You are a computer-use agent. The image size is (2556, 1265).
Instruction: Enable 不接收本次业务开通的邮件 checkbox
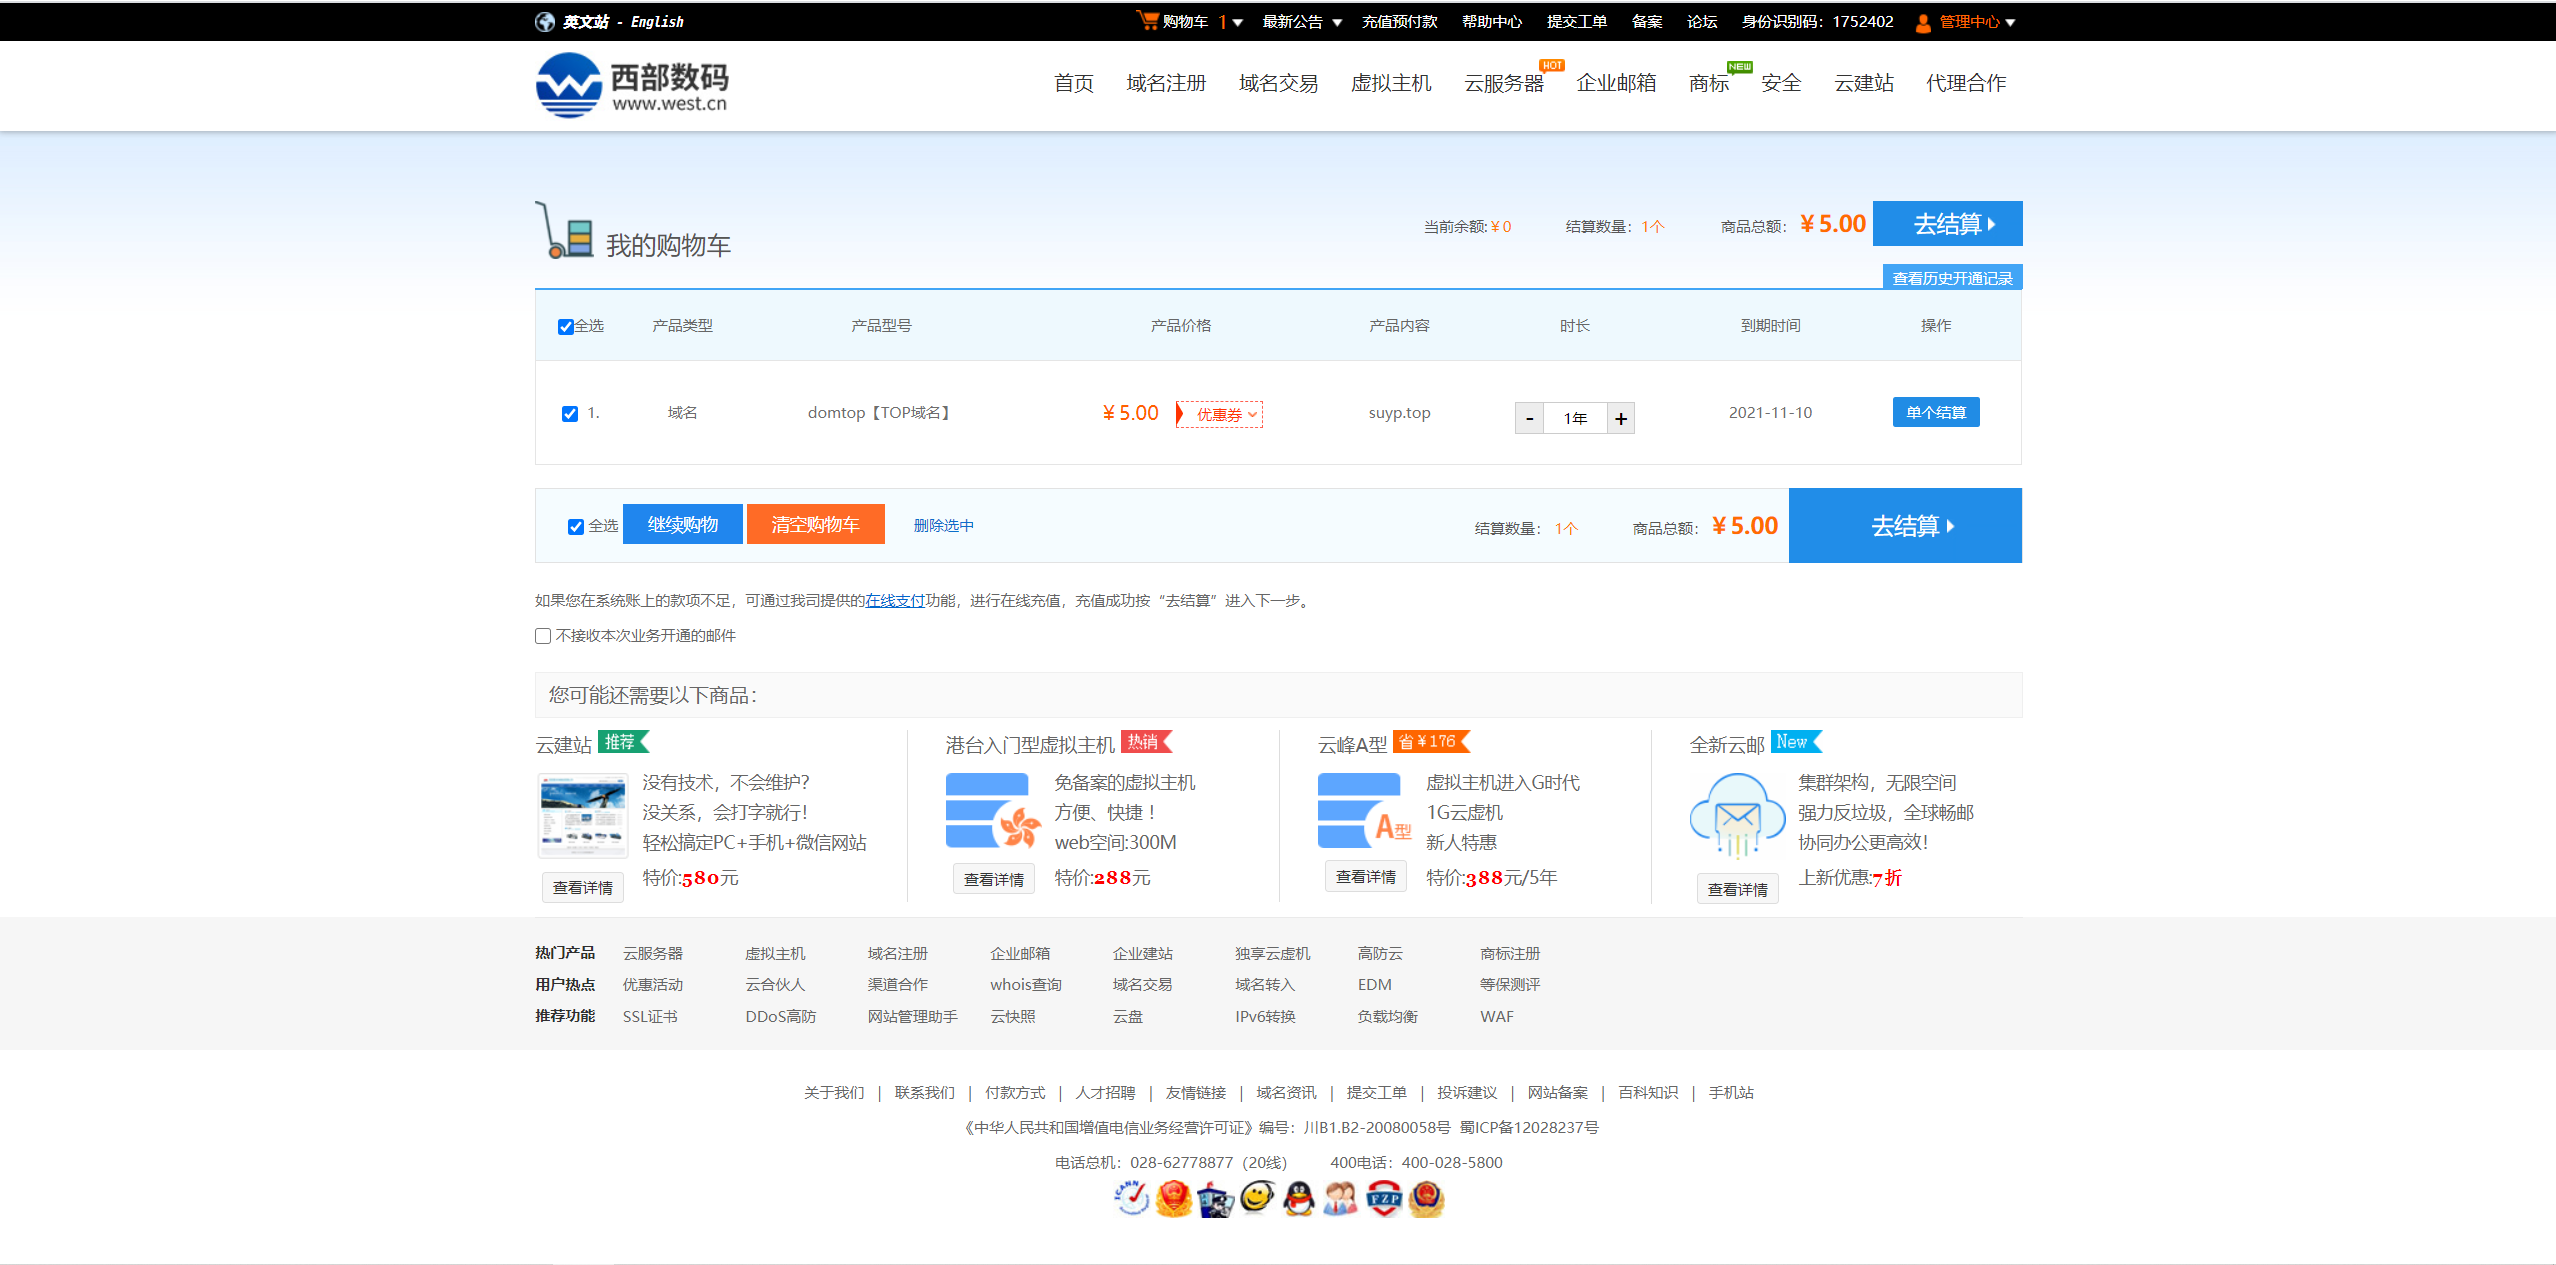click(543, 636)
